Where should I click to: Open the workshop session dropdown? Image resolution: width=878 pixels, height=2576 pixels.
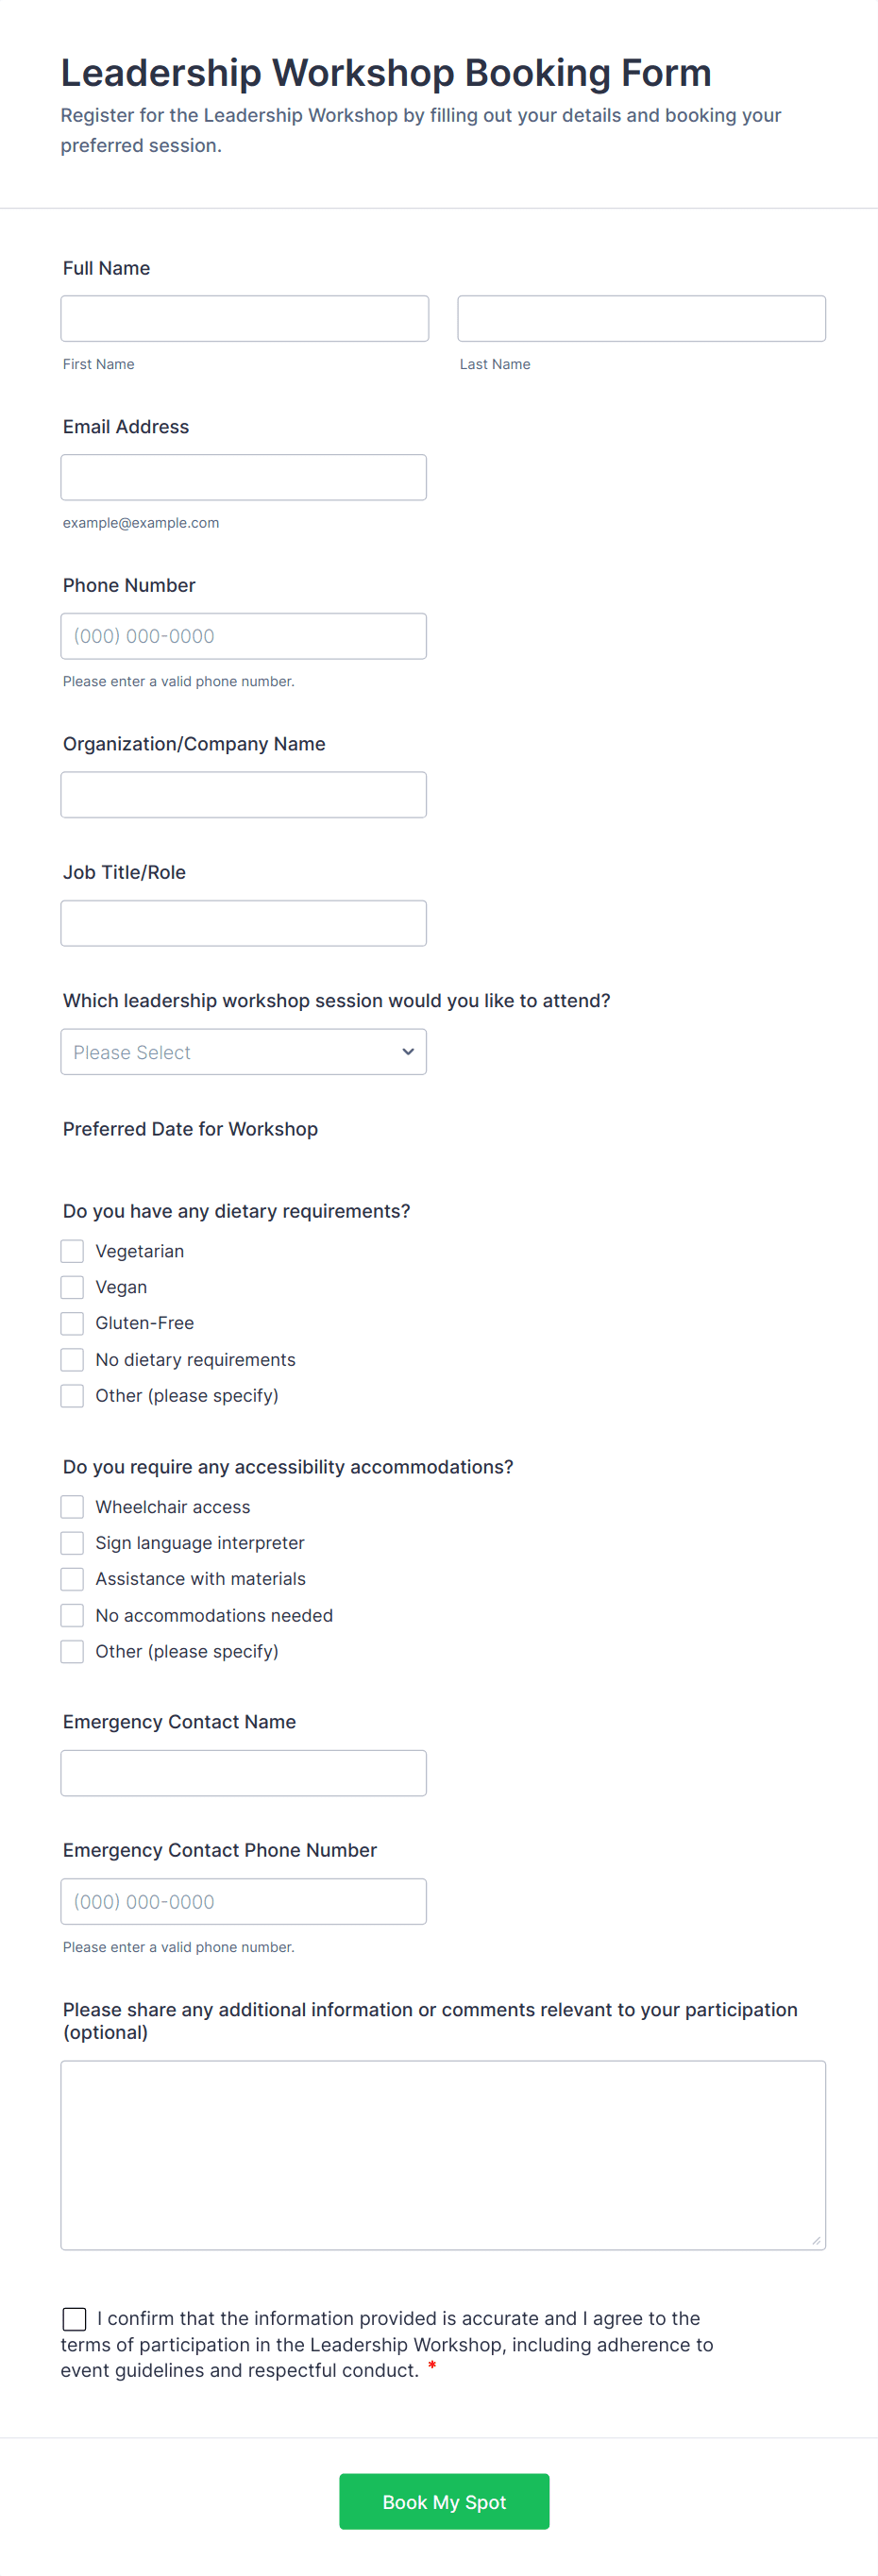point(243,1052)
